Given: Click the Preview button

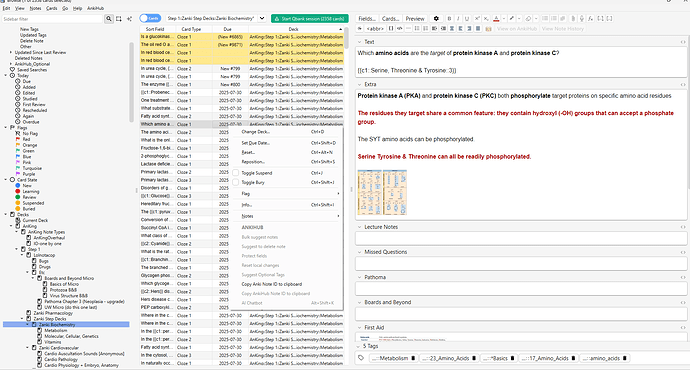Looking at the screenshot, I should coord(415,18).
